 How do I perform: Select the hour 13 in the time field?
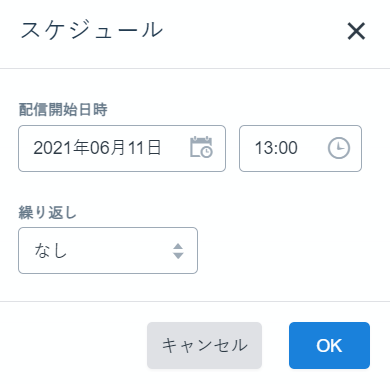tap(263, 148)
